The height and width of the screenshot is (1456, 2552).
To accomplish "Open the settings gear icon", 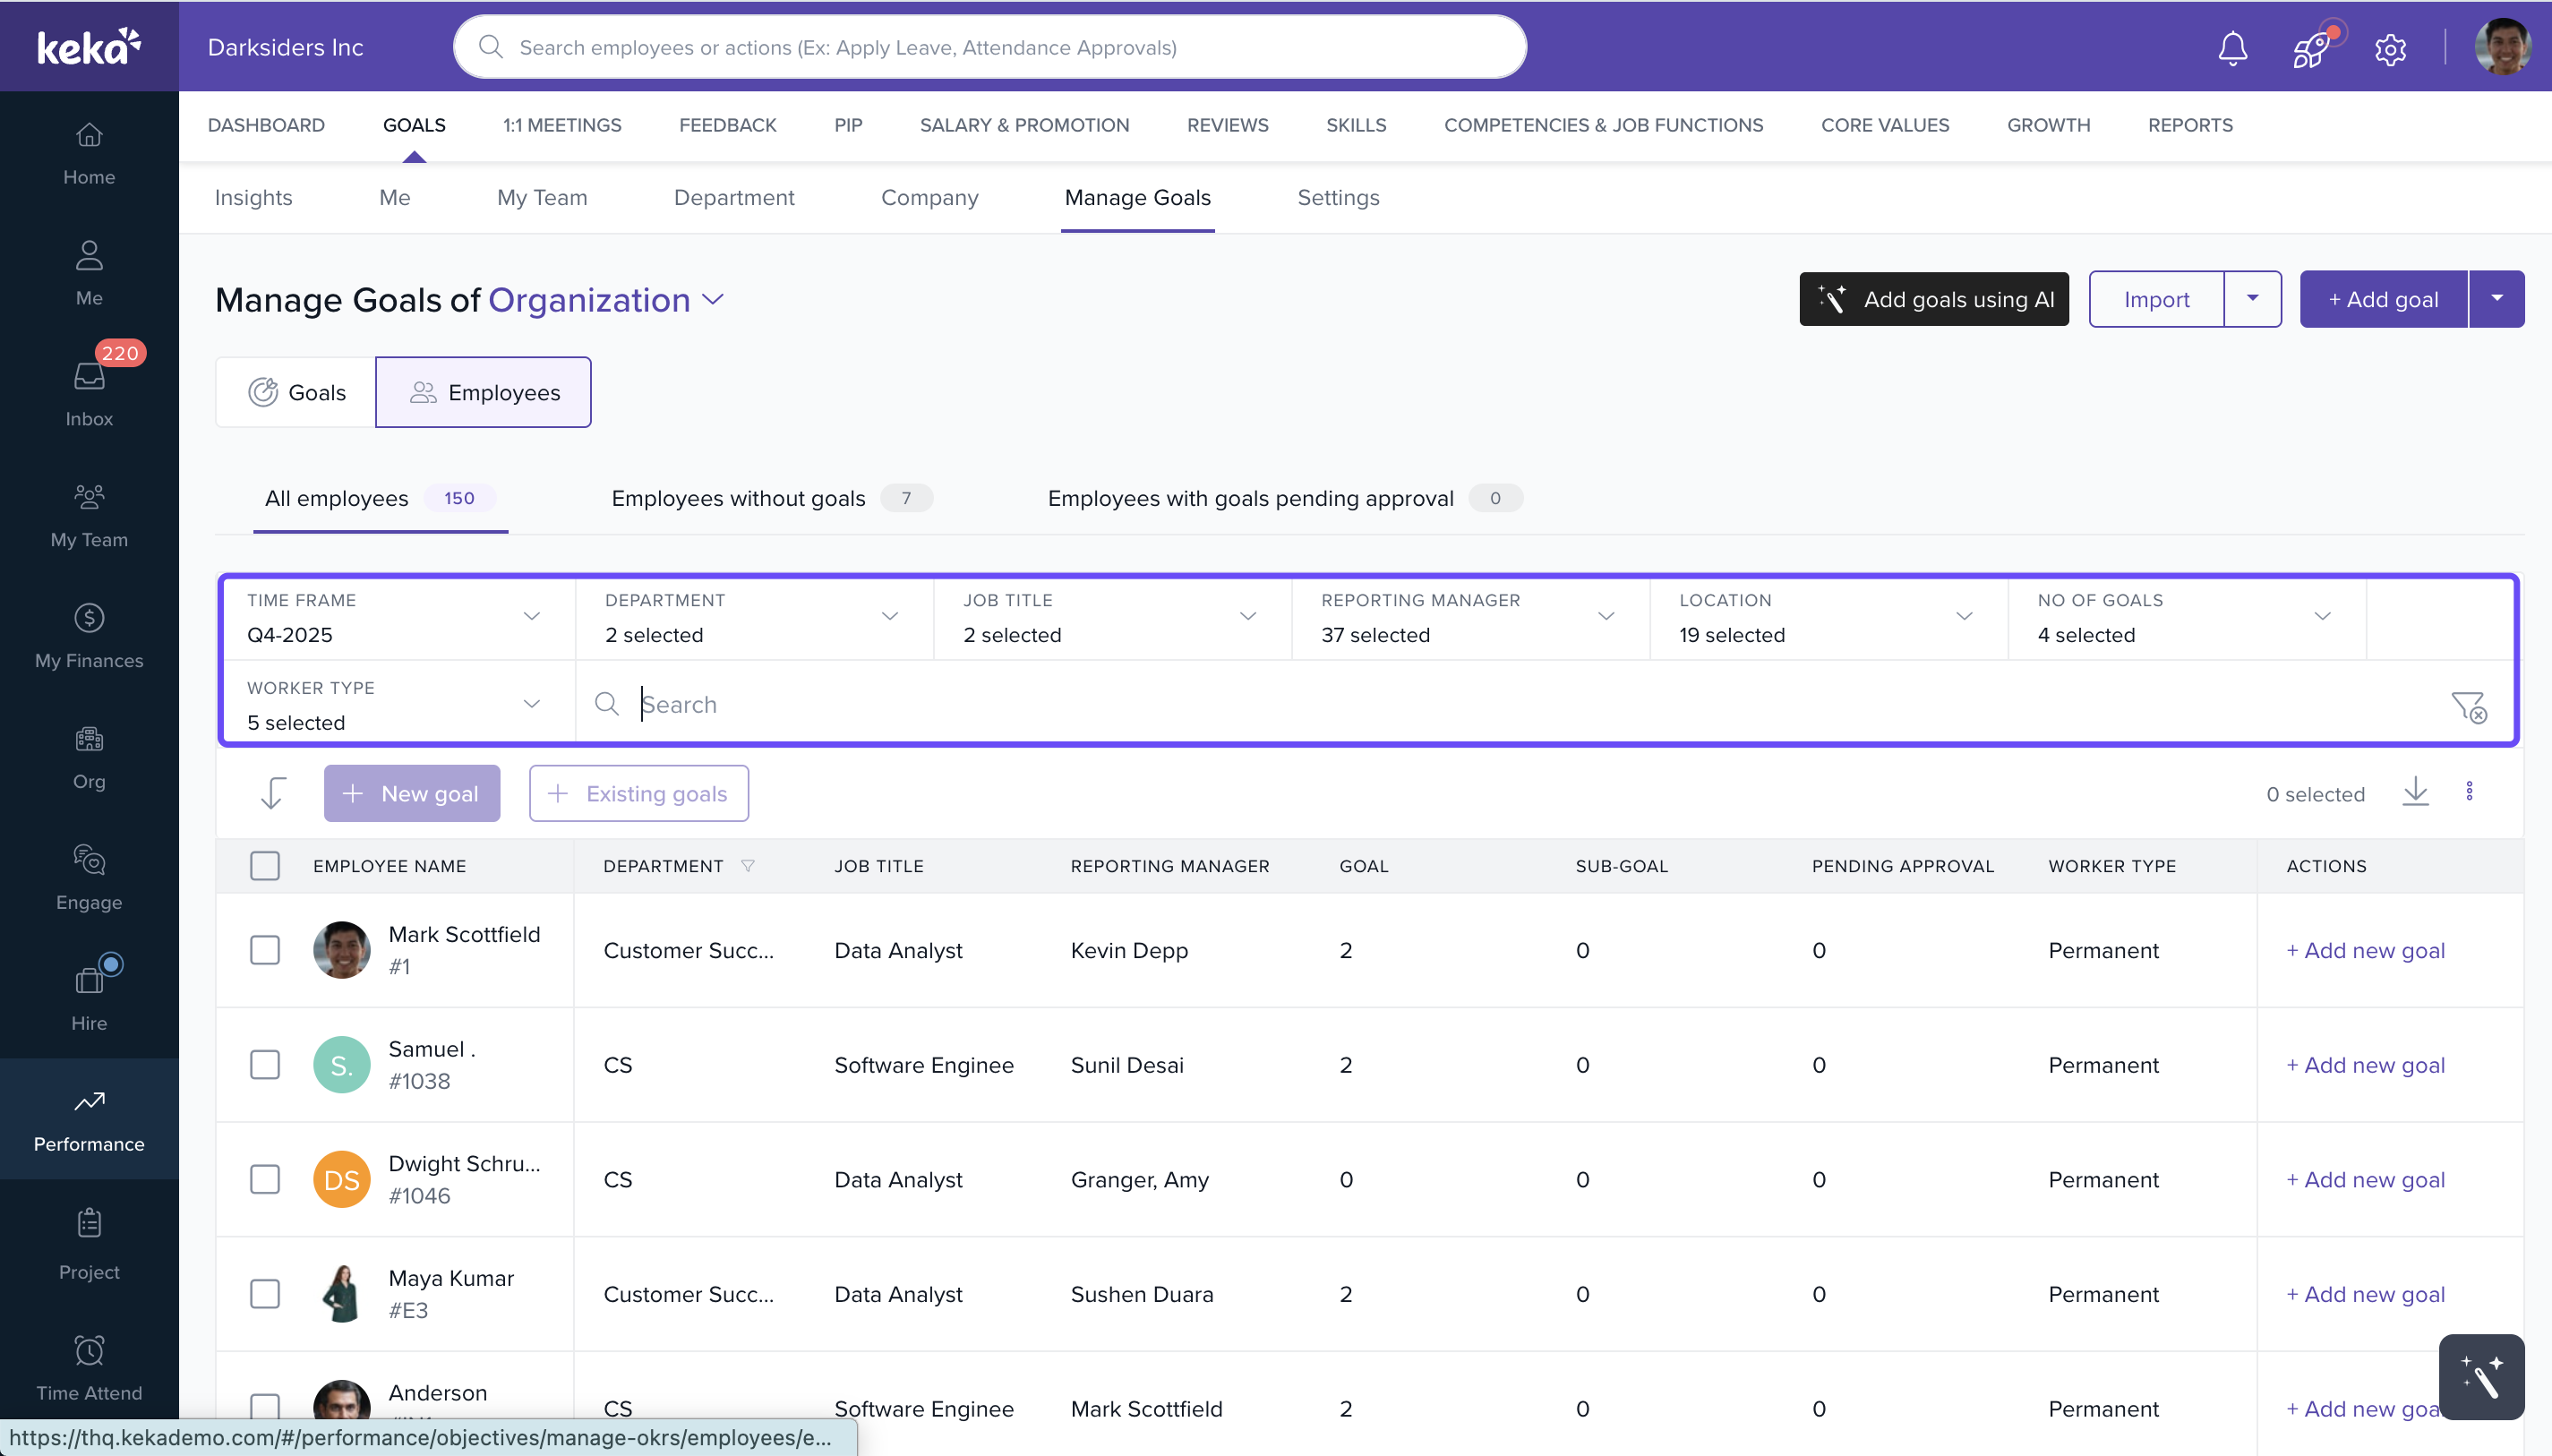I will pos(2390,48).
